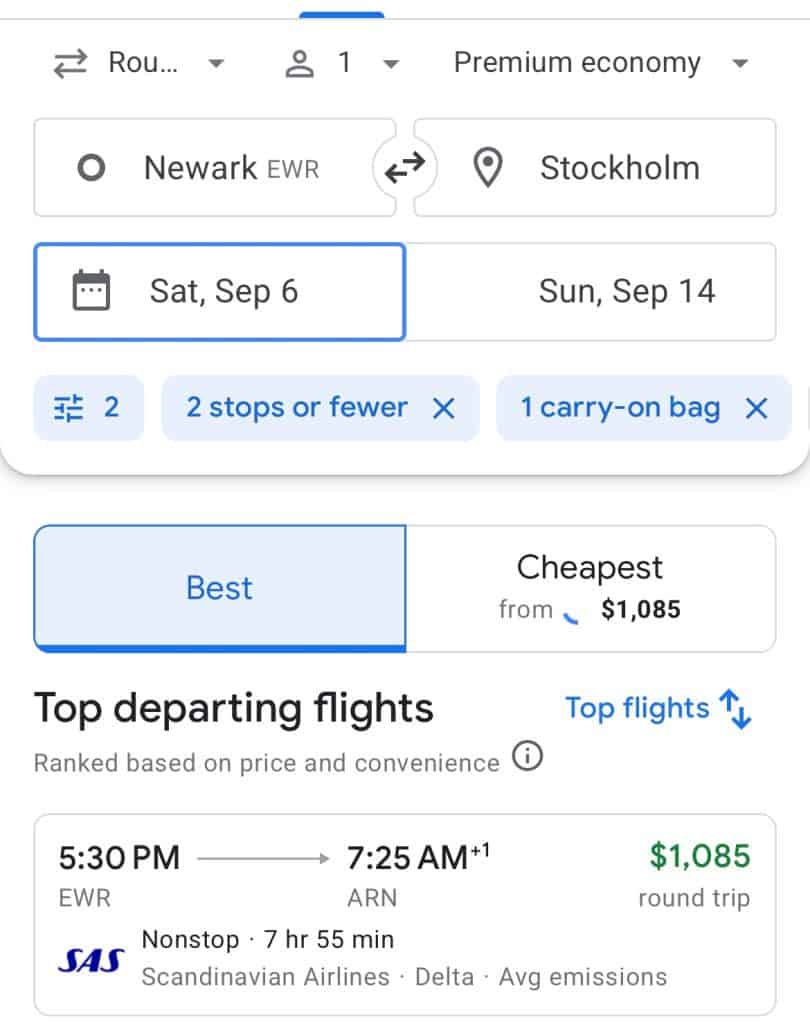The height and width of the screenshot is (1024, 810).
Task: Switch to the Cheapest tab
Action: pyautogui.click(x=590, y=588)
